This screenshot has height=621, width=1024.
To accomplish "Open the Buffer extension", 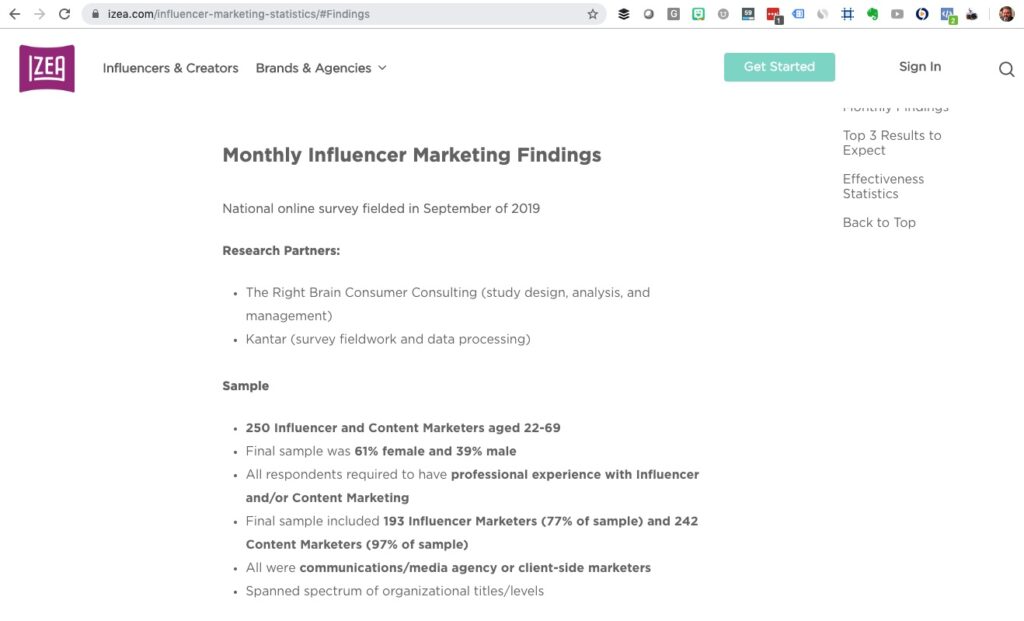I will tap(623, 14).
